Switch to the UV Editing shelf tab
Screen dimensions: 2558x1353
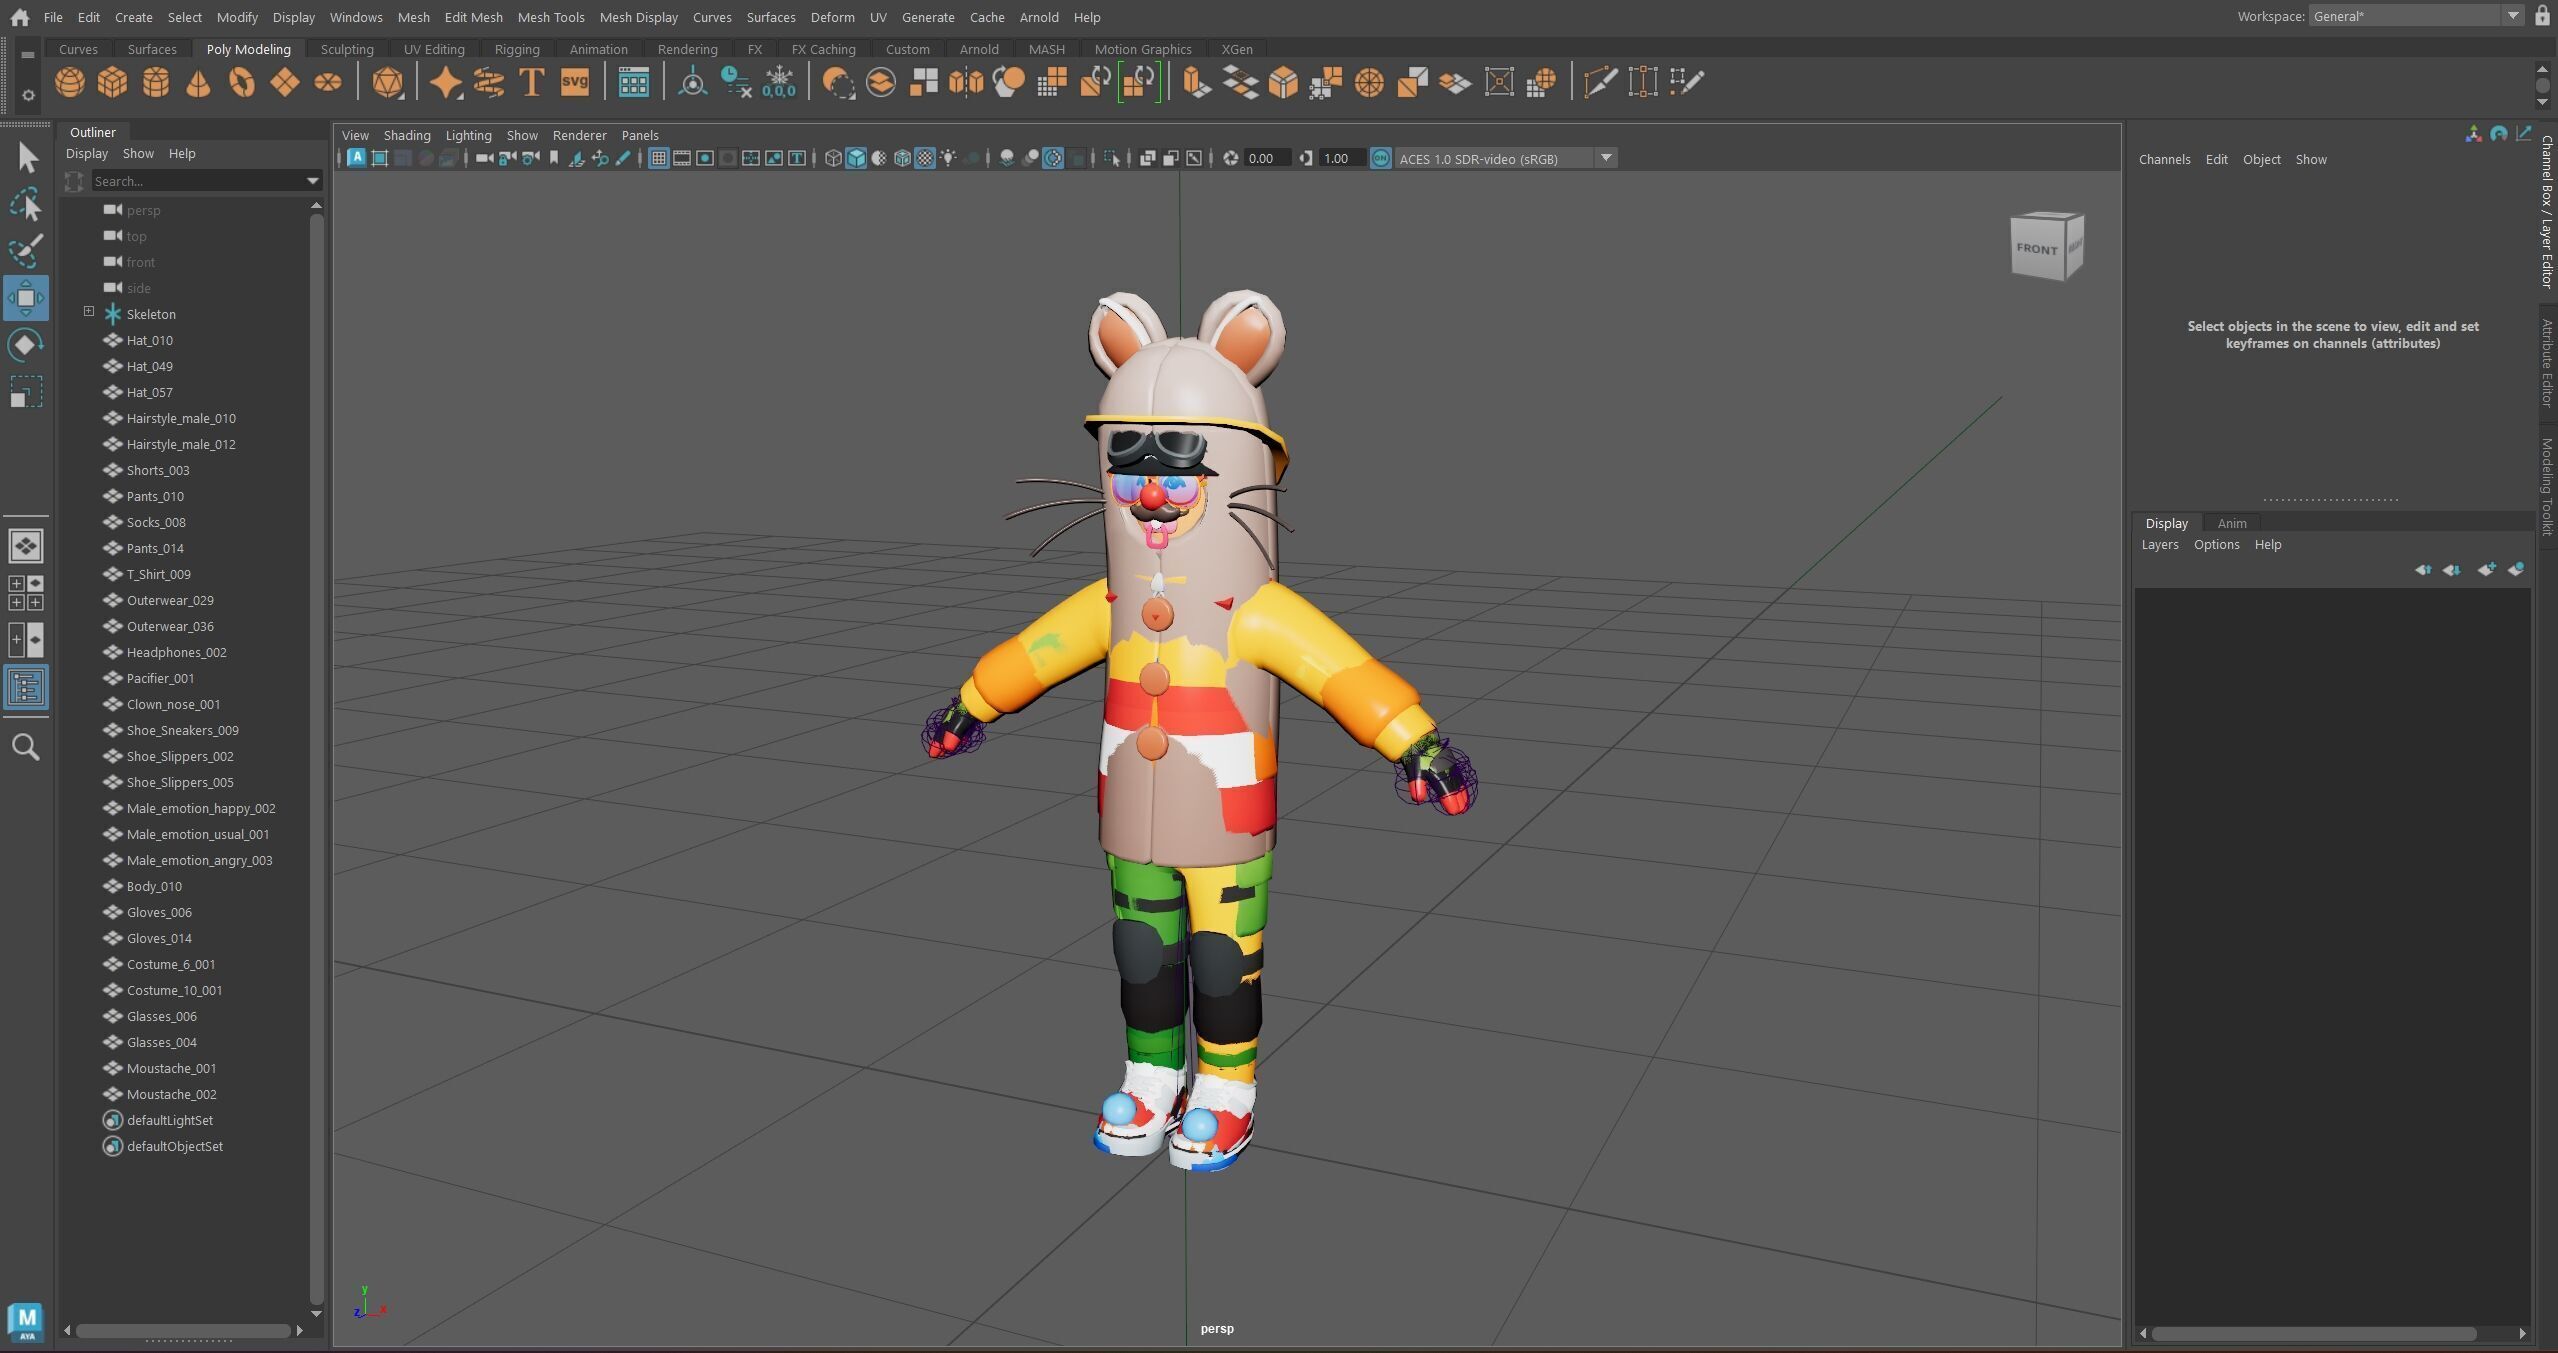click(x=434, y=49)
